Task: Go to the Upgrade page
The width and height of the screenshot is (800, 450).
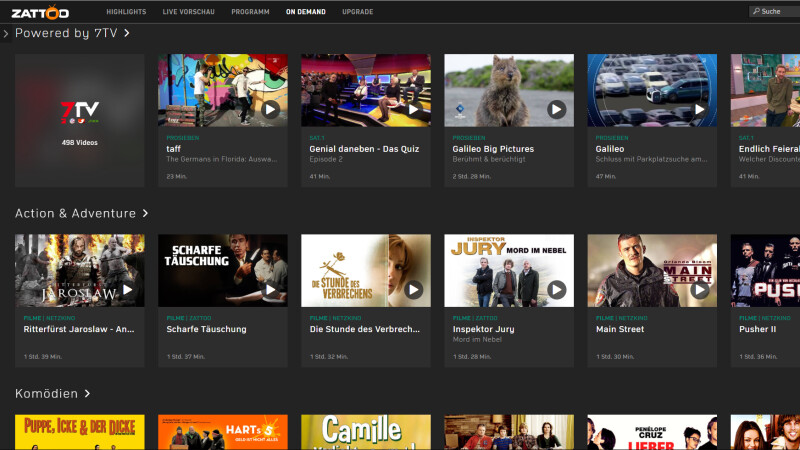Action: pos(358,12)
